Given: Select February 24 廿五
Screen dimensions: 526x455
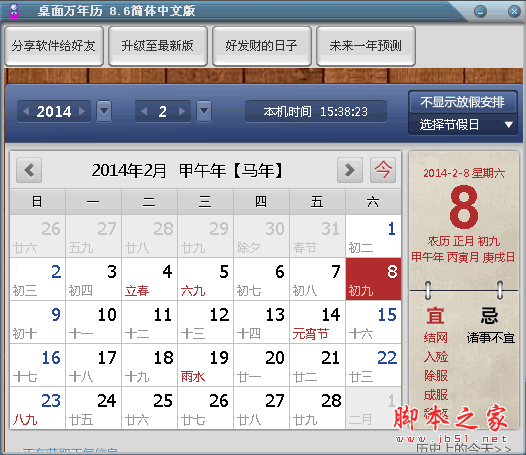Looking at the screenshot, I should click(94, 408).
